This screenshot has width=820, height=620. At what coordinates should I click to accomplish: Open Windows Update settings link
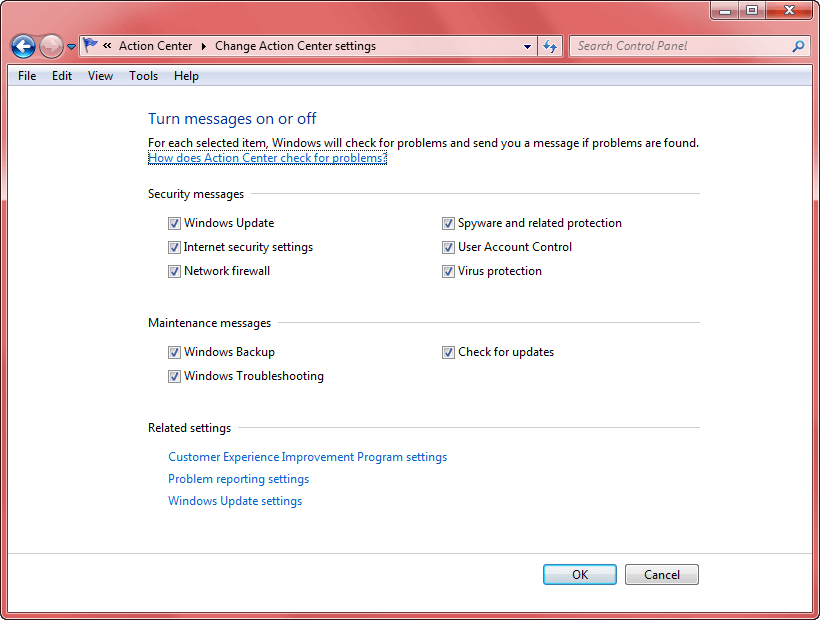235,501
